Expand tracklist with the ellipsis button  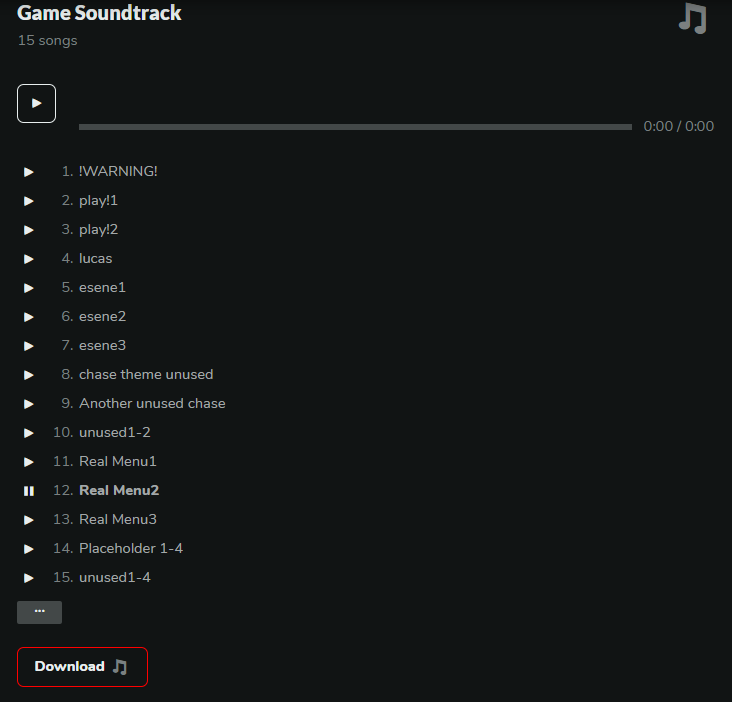[x=39, y=612]
